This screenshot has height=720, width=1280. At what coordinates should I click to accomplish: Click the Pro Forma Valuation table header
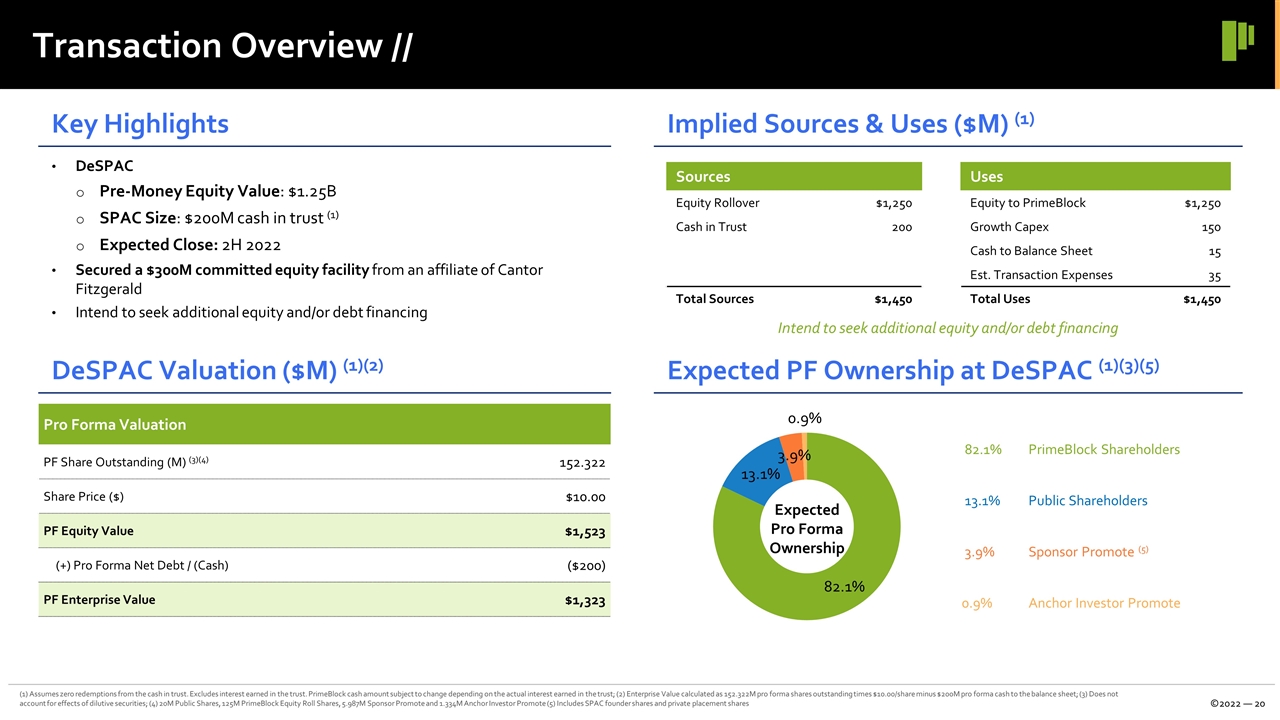coord(324,424)
